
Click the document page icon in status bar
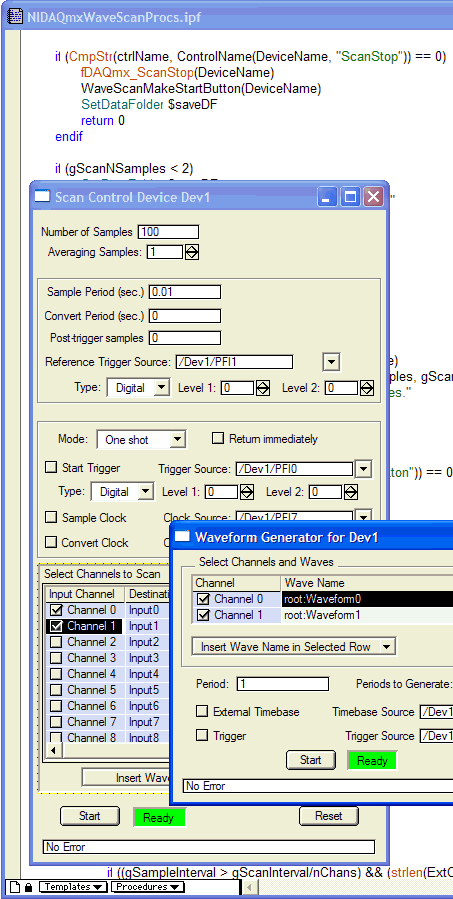coord(15,886)
